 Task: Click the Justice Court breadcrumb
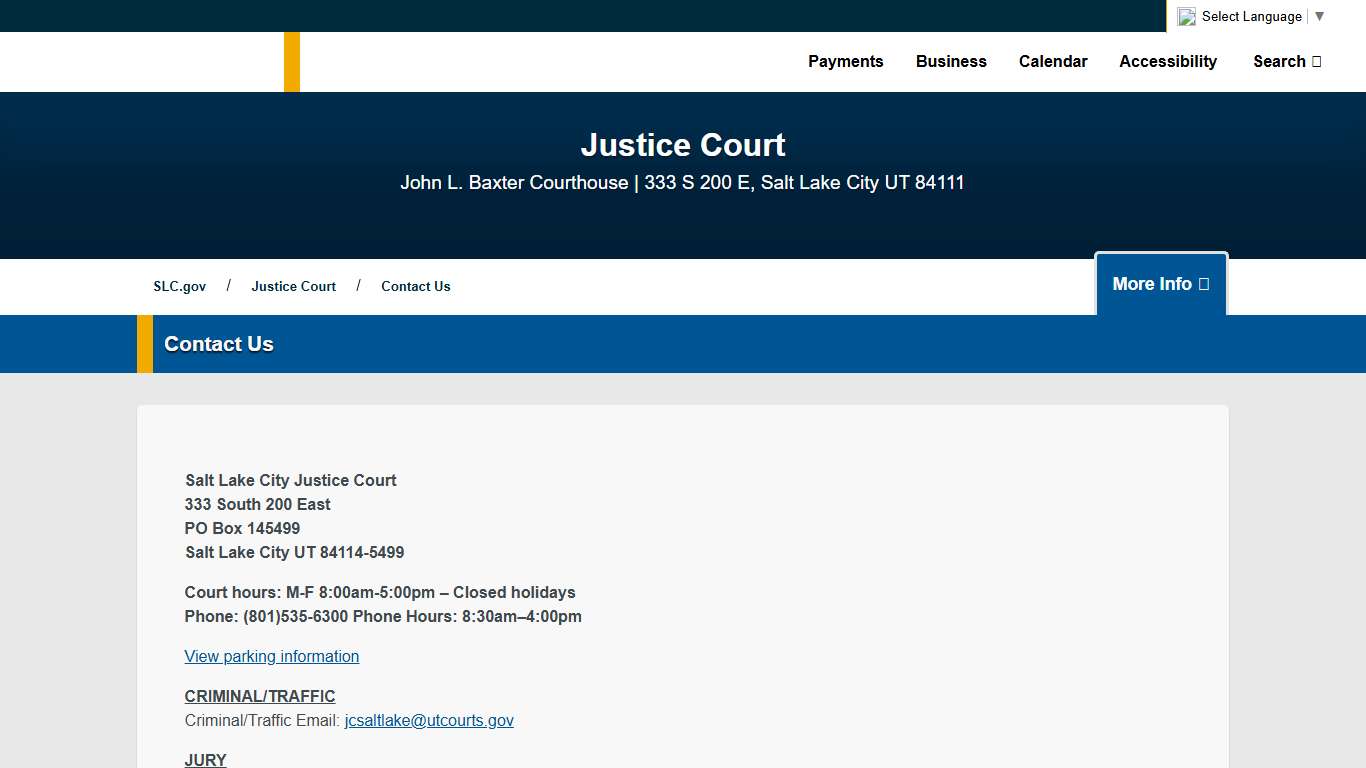pyautogui.click(x=293, y=286)
